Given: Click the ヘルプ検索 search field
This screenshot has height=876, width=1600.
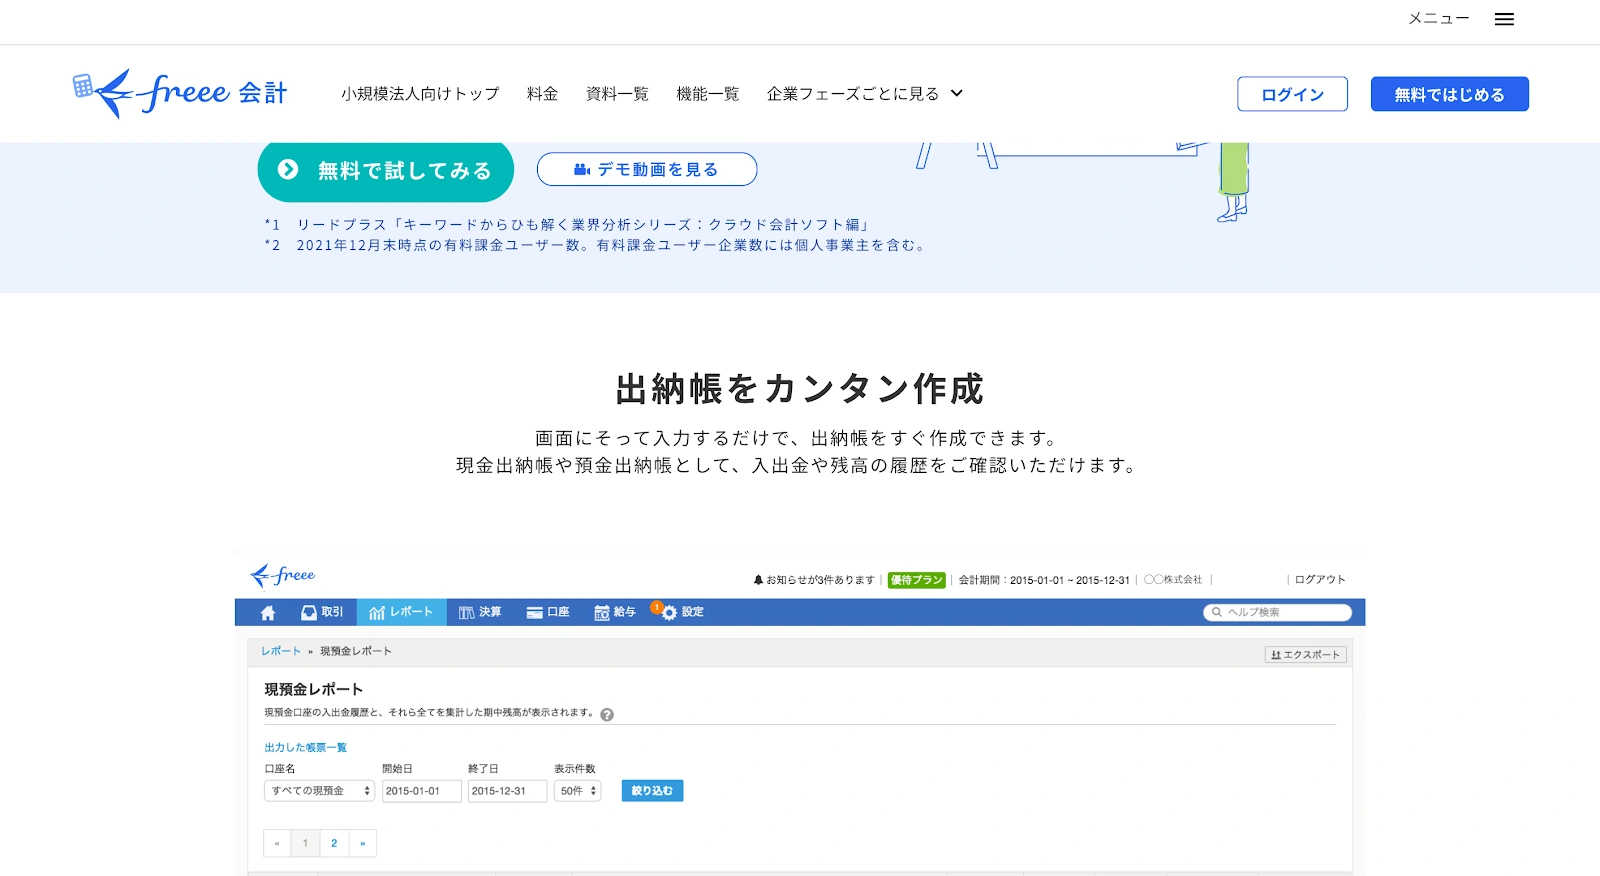Looking at the screenshot, I should 1277,612.
